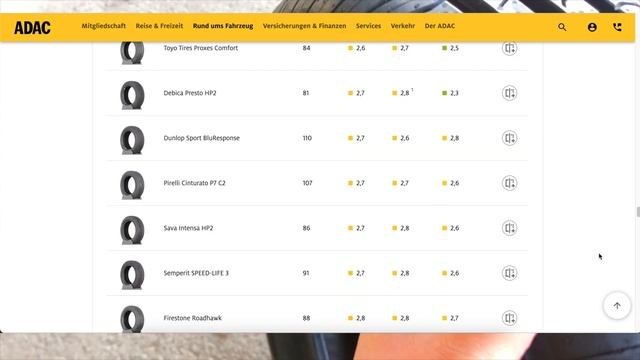
Task: Add Debica Presto HP2 to comparison
Action: [509, 93]
